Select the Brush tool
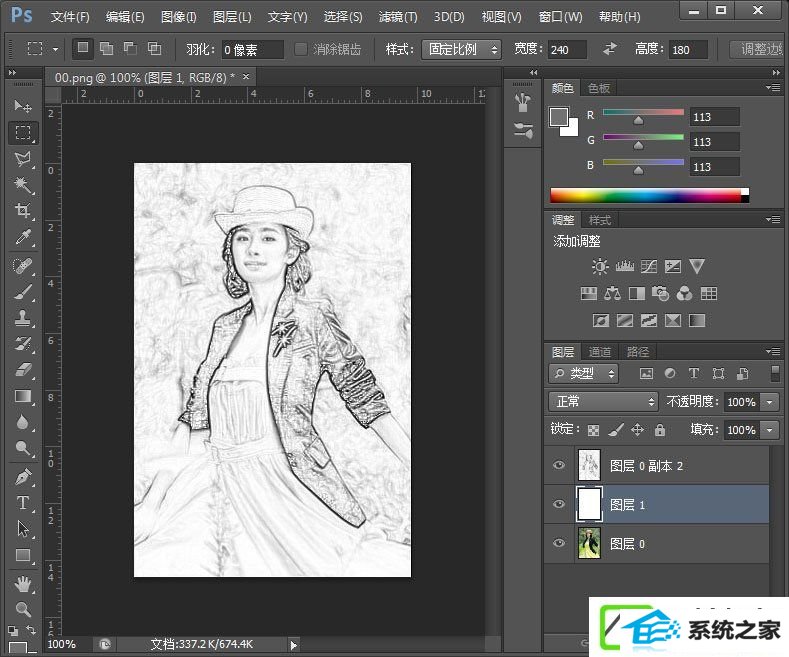Image resolution: width=789 pixels, height=657 pixels. coord(23,292)
